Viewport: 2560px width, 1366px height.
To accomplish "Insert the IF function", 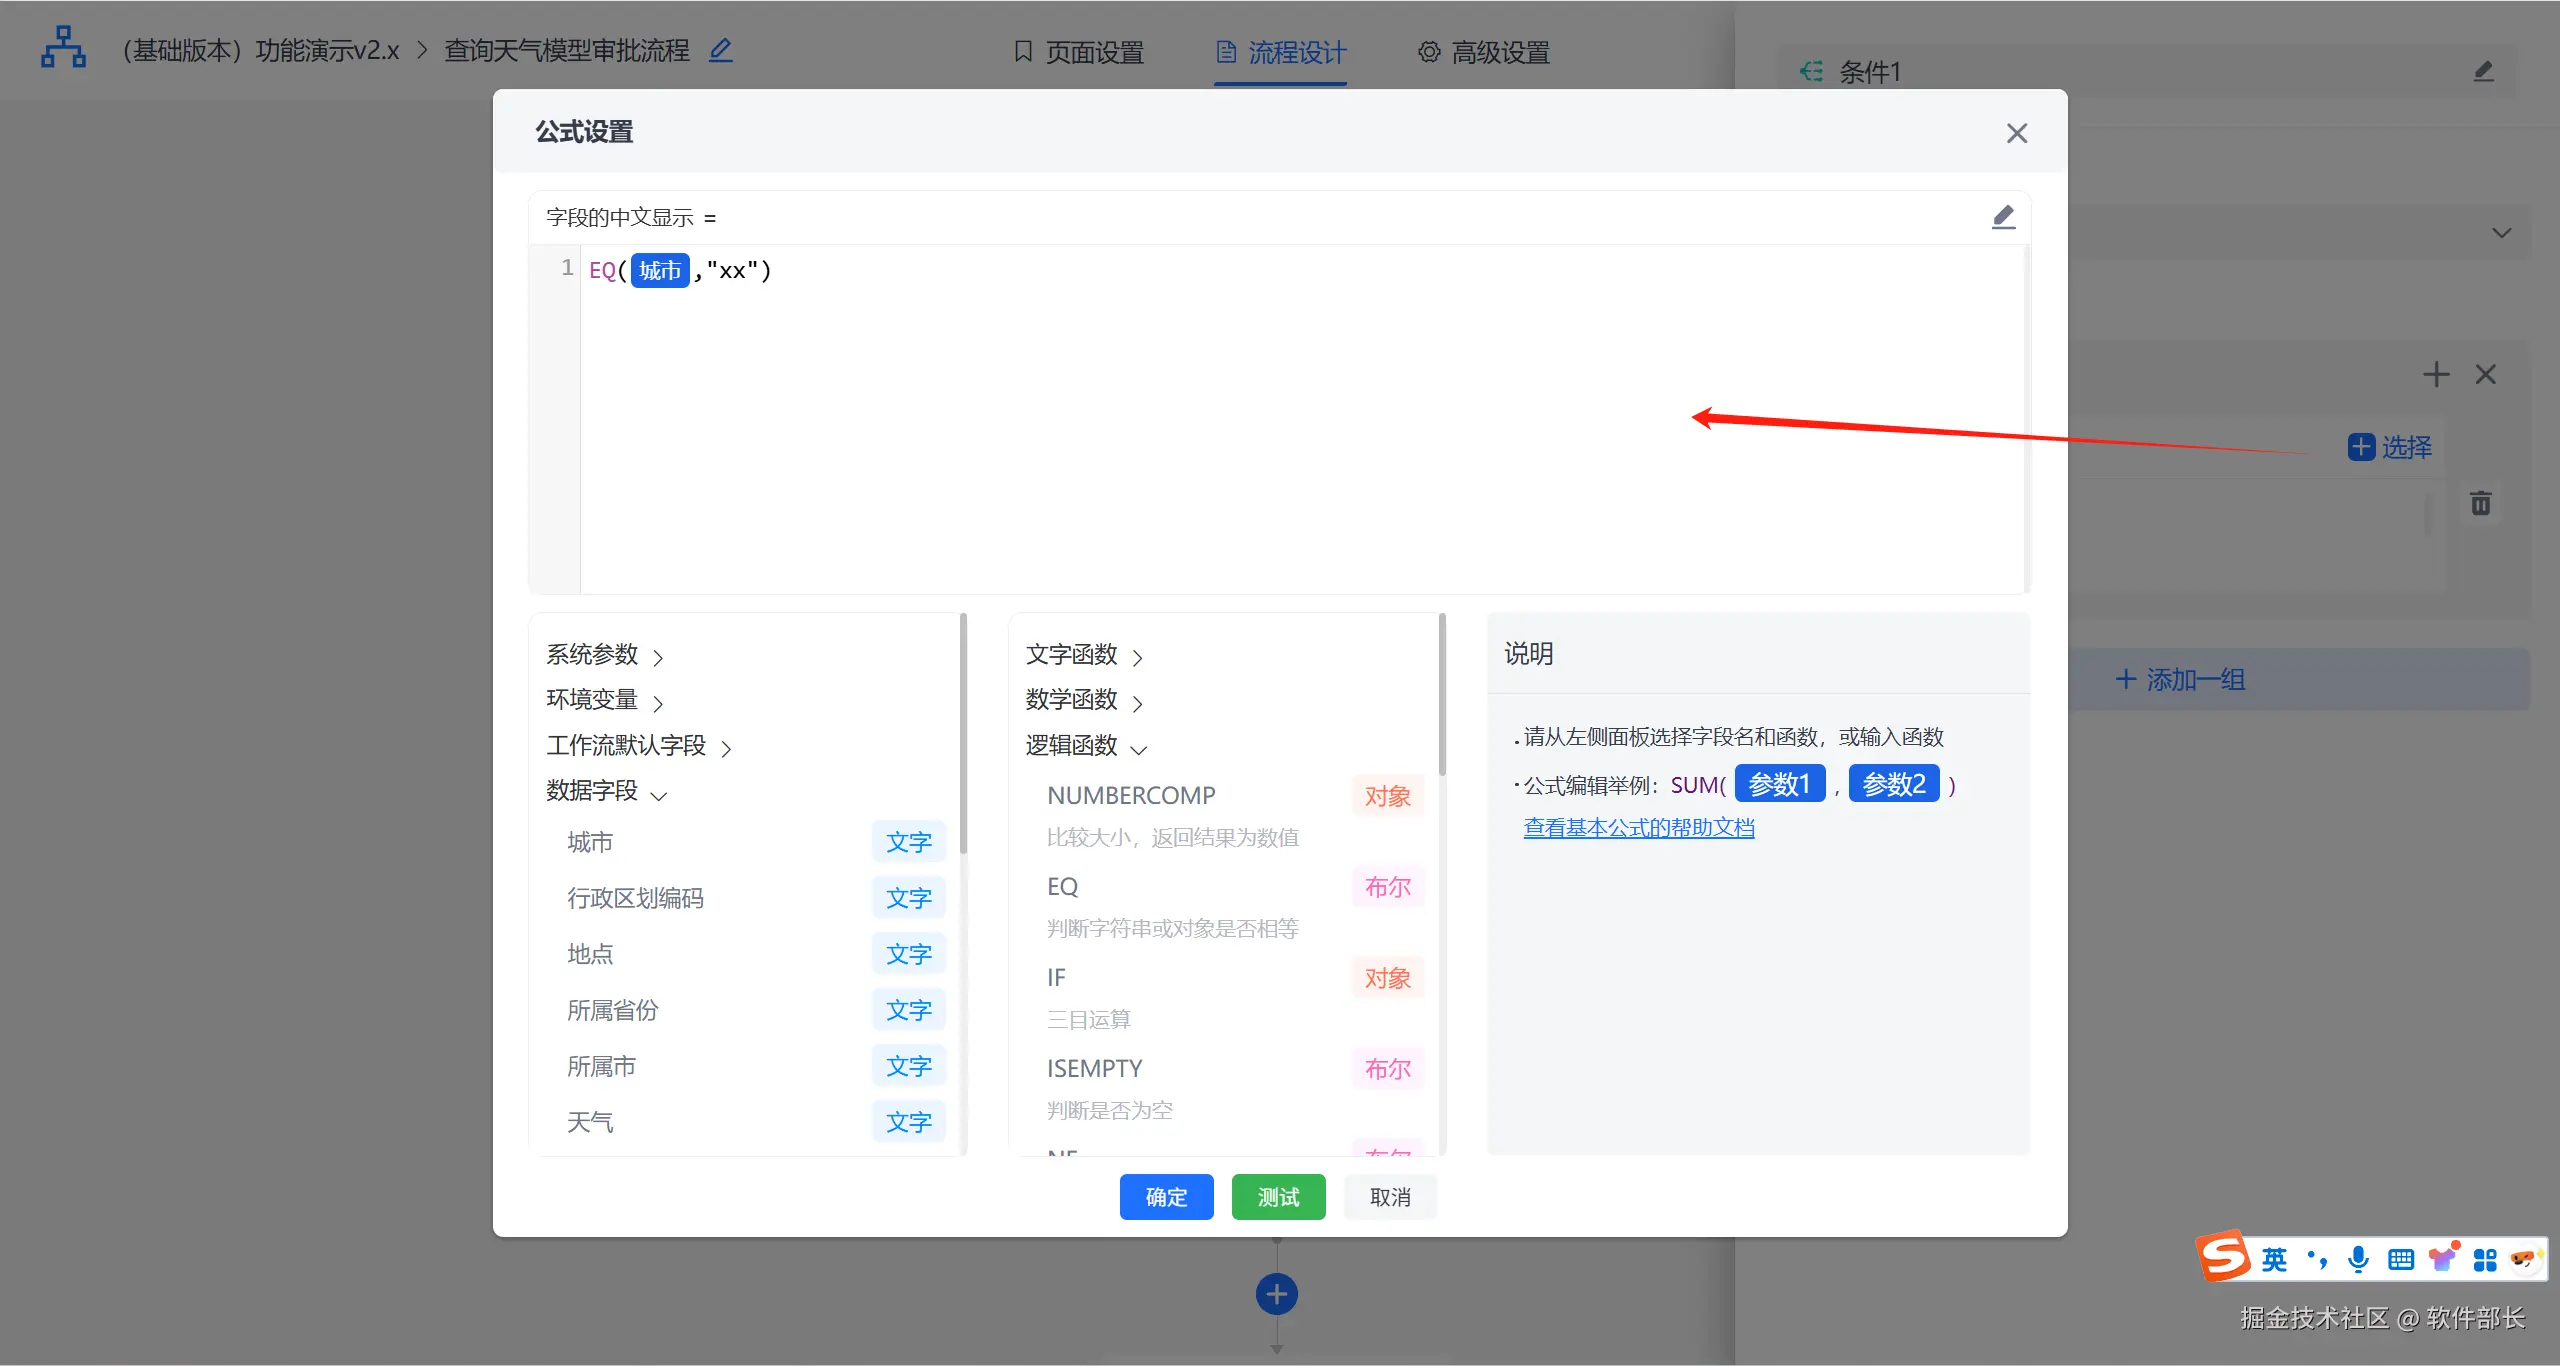I will point(1234,997).
